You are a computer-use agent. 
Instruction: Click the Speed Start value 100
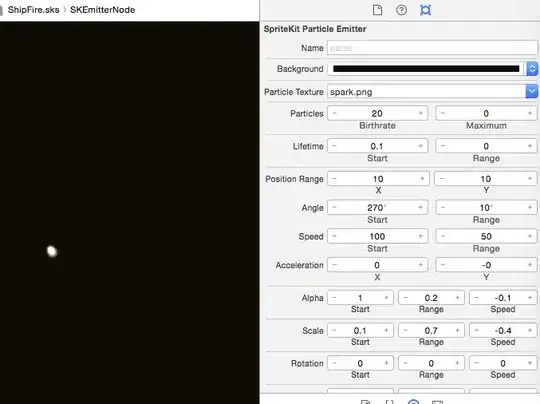[x=377, y=236]
